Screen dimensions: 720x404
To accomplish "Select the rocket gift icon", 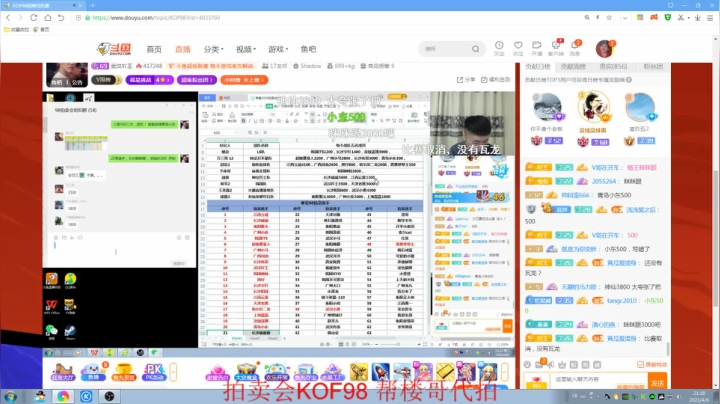I will [381, 371].
